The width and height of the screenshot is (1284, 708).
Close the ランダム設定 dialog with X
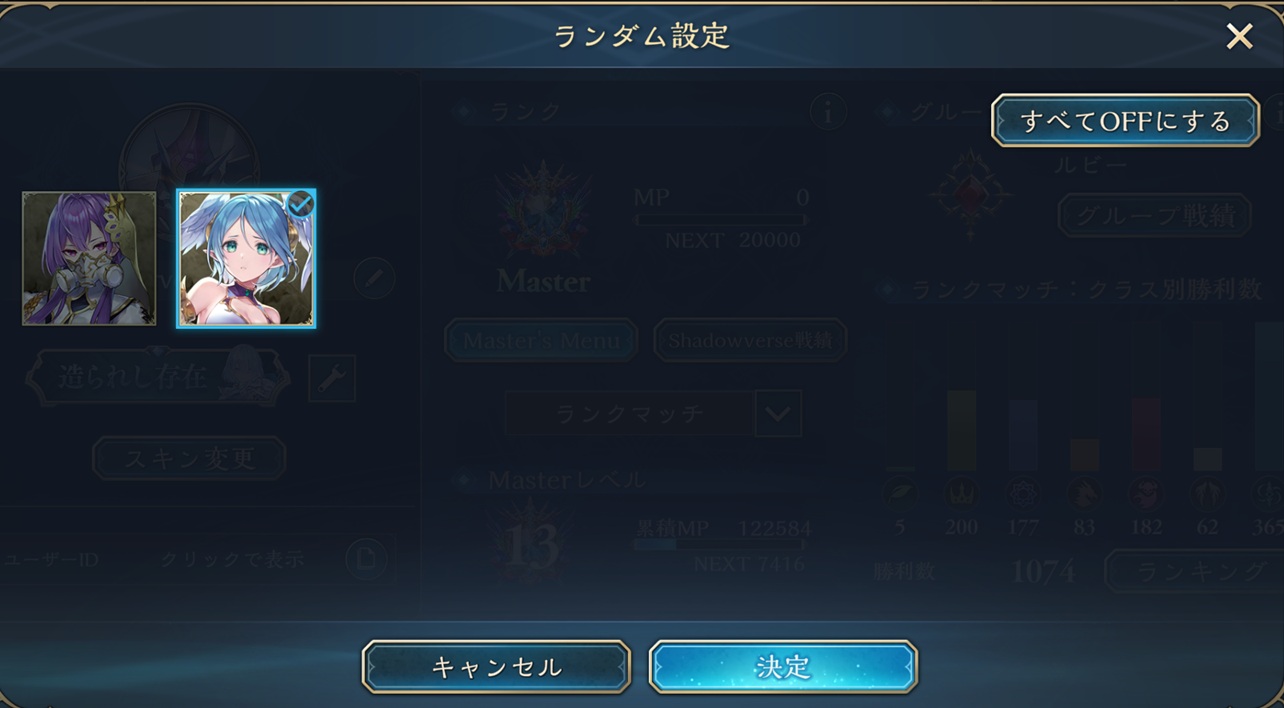1239,37
